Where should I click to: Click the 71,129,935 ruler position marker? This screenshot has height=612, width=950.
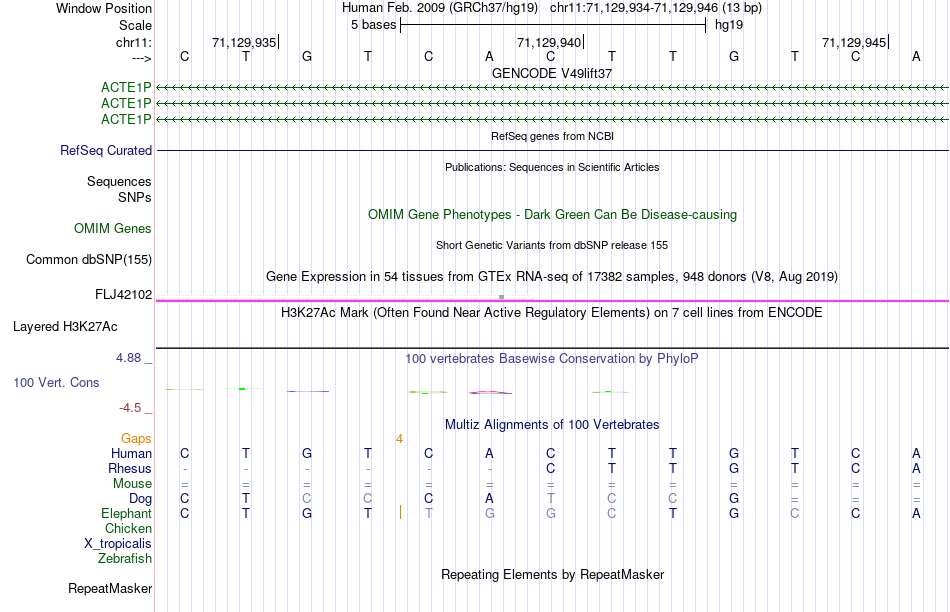pyautogui.click(x=244, y=42)
